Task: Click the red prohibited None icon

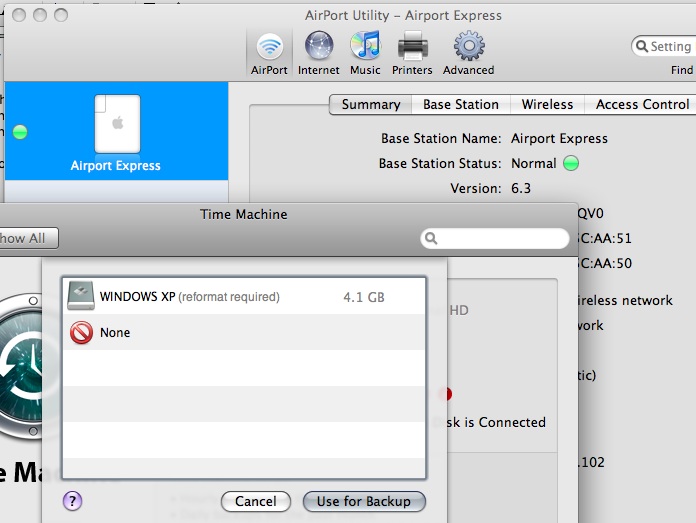Action: point(81,333)
